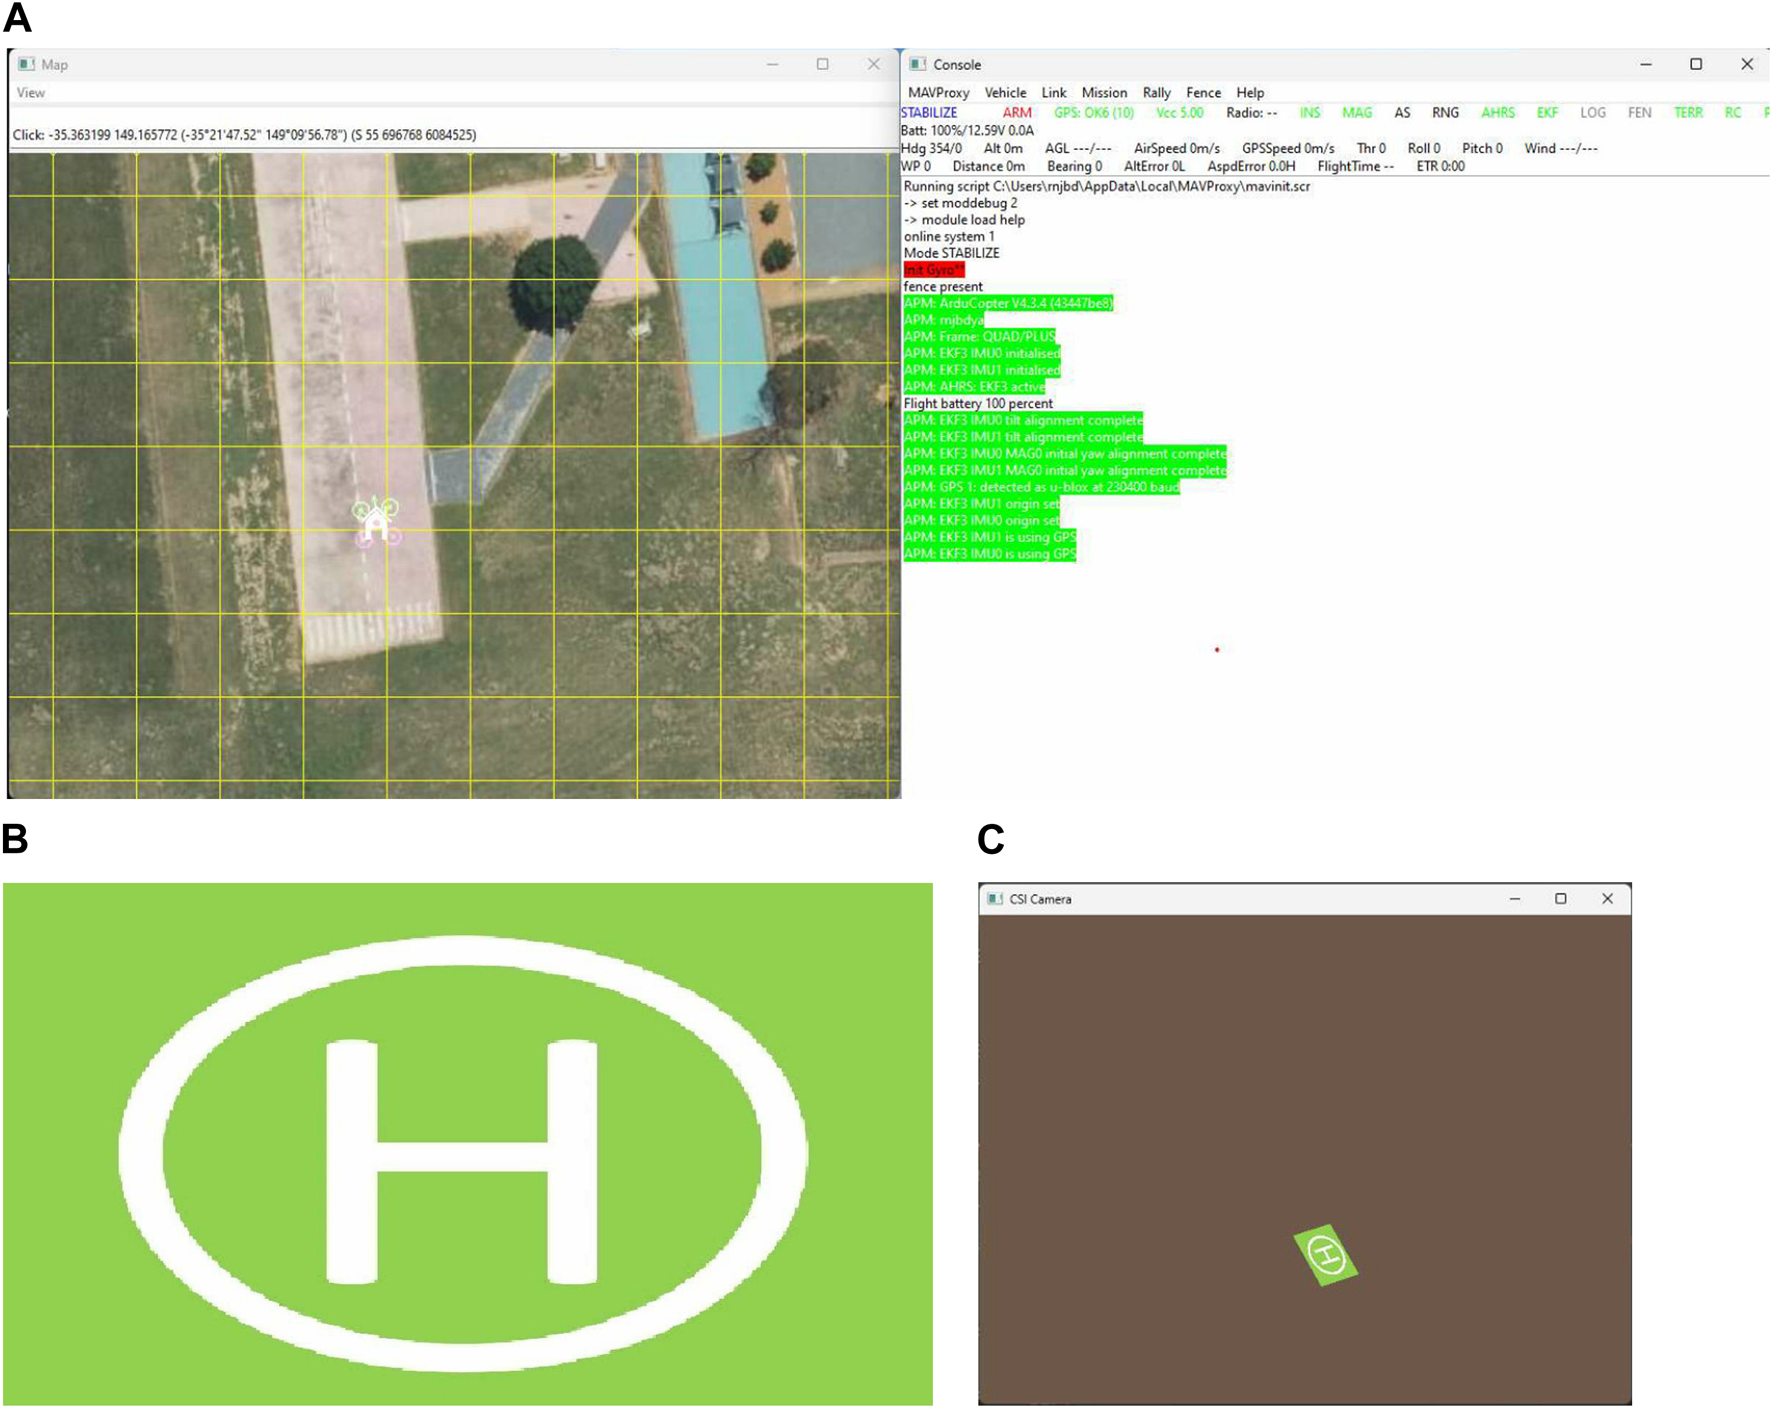Click the helipad H marker in camera view
Screen dimensions: 1772x1408
[1326, 1254]
